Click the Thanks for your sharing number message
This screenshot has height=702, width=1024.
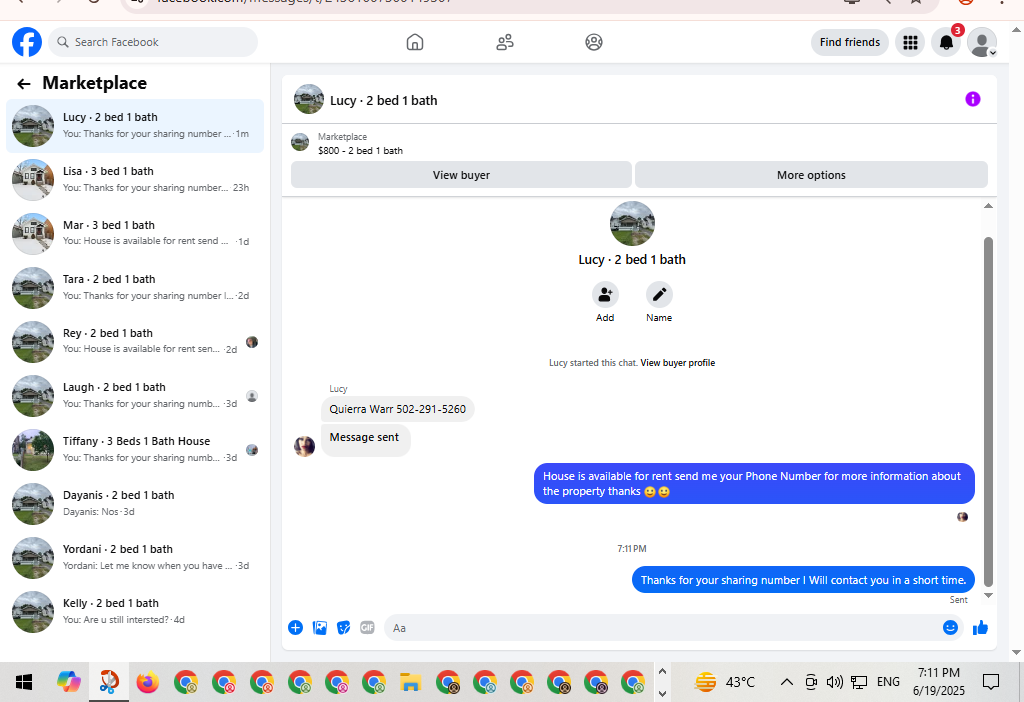pyautogui.click(x=803, y=580)
